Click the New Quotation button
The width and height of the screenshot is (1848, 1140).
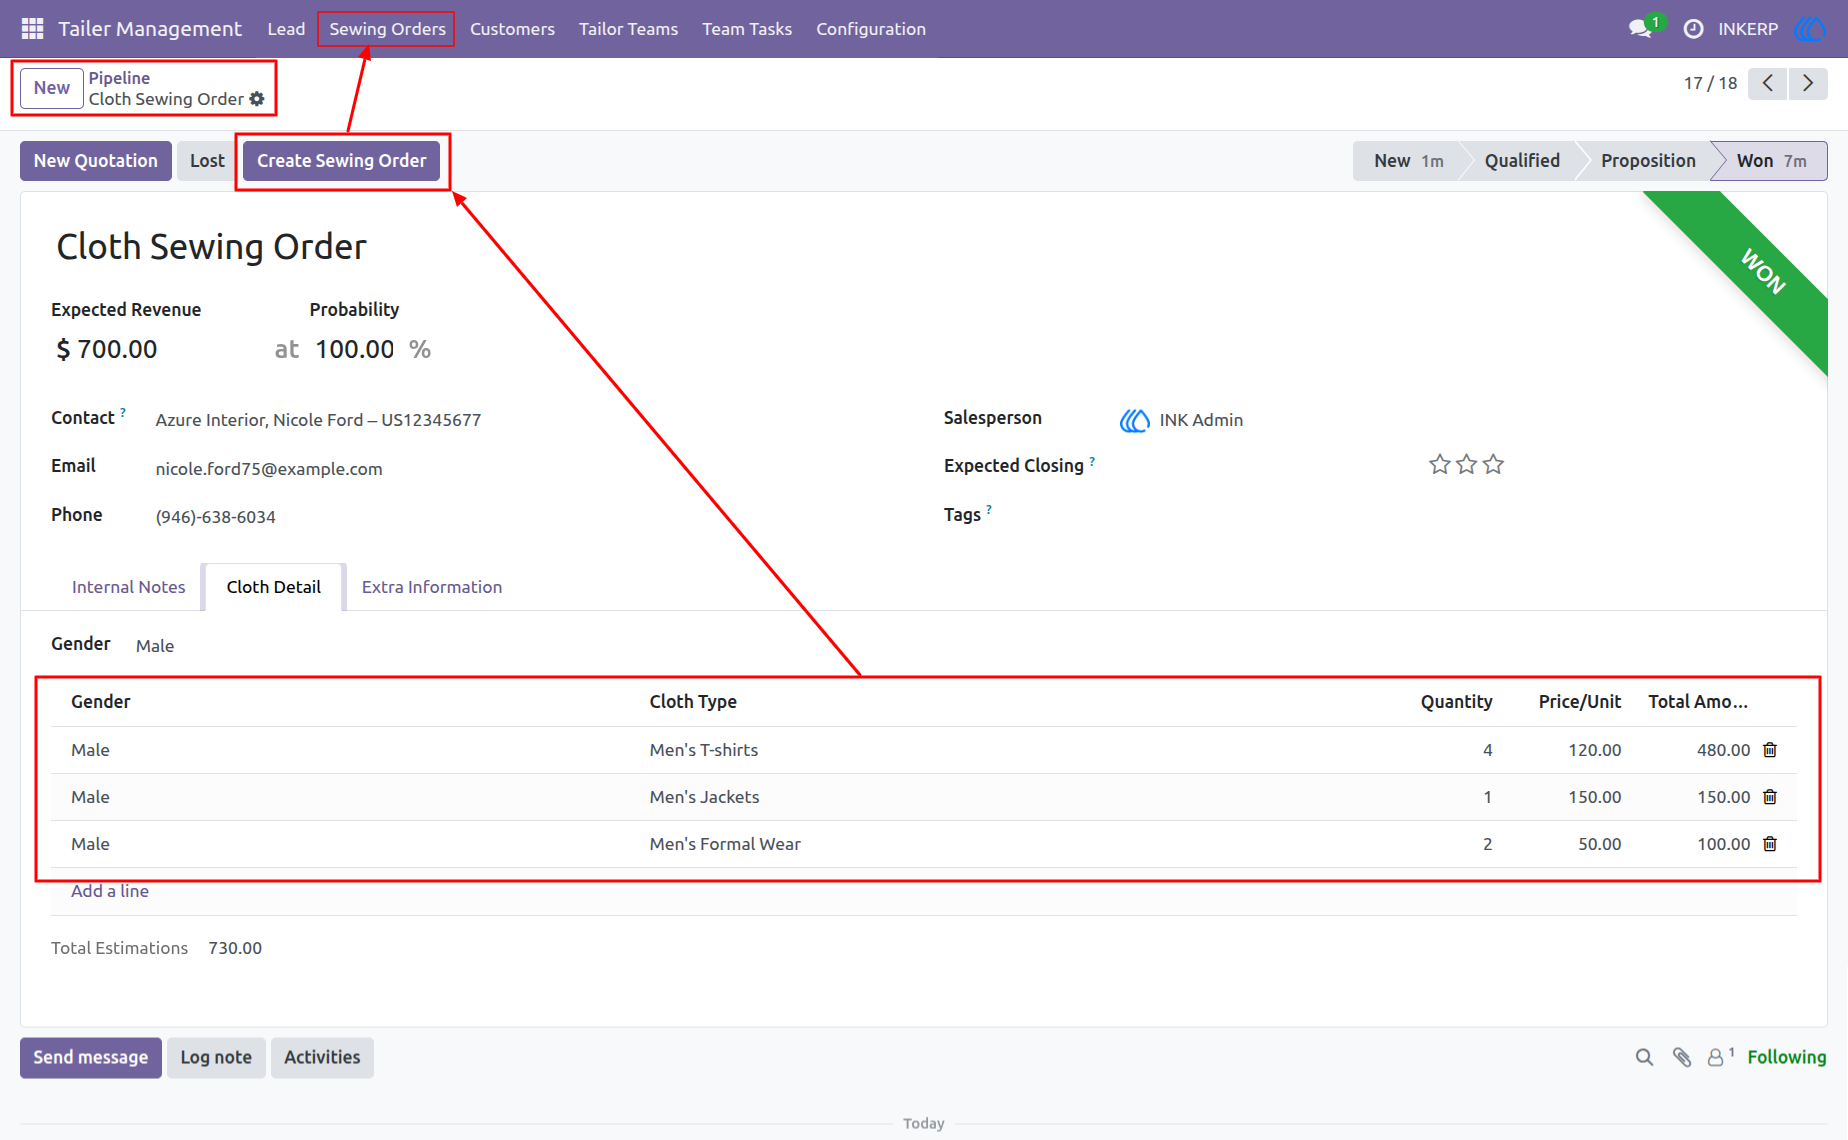[96, 161]
